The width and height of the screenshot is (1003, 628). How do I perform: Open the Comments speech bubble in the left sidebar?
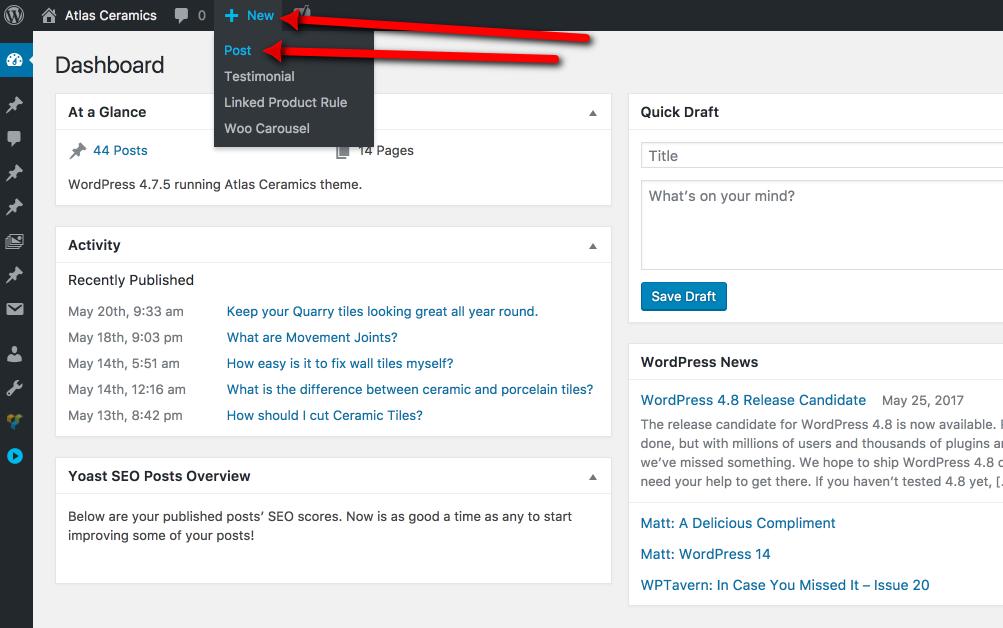click(14, 138)
